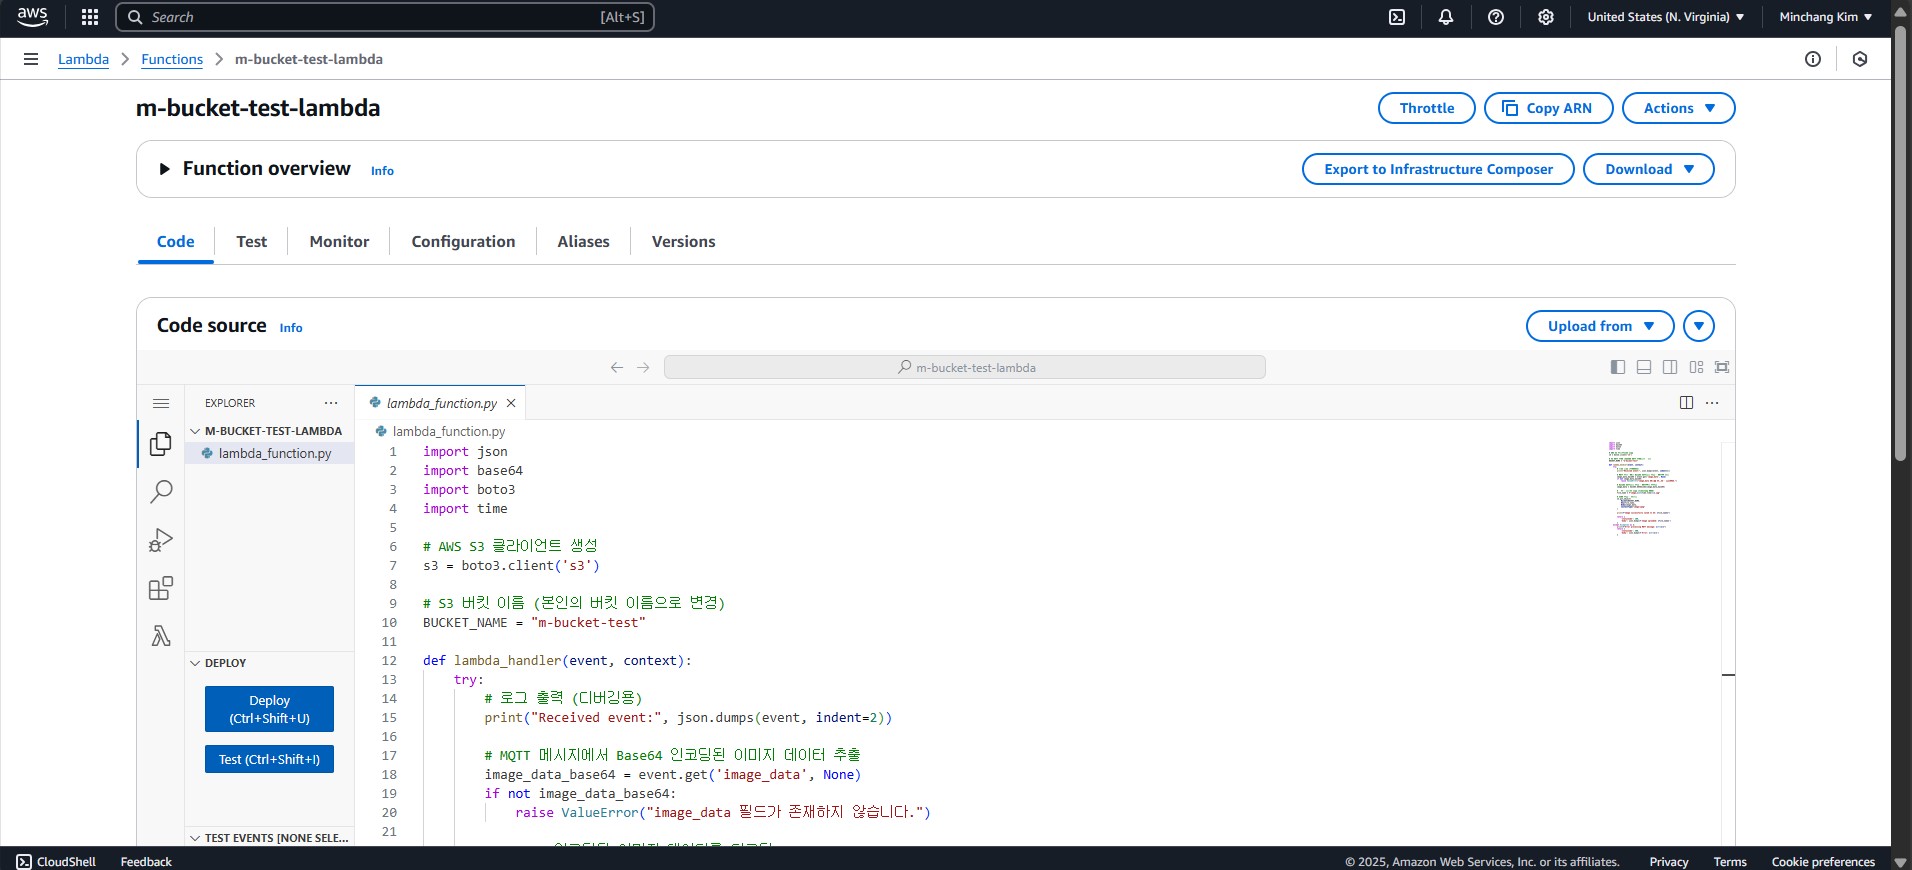
Task: Go forward with the editor right arrow
Action: (643, 367)
